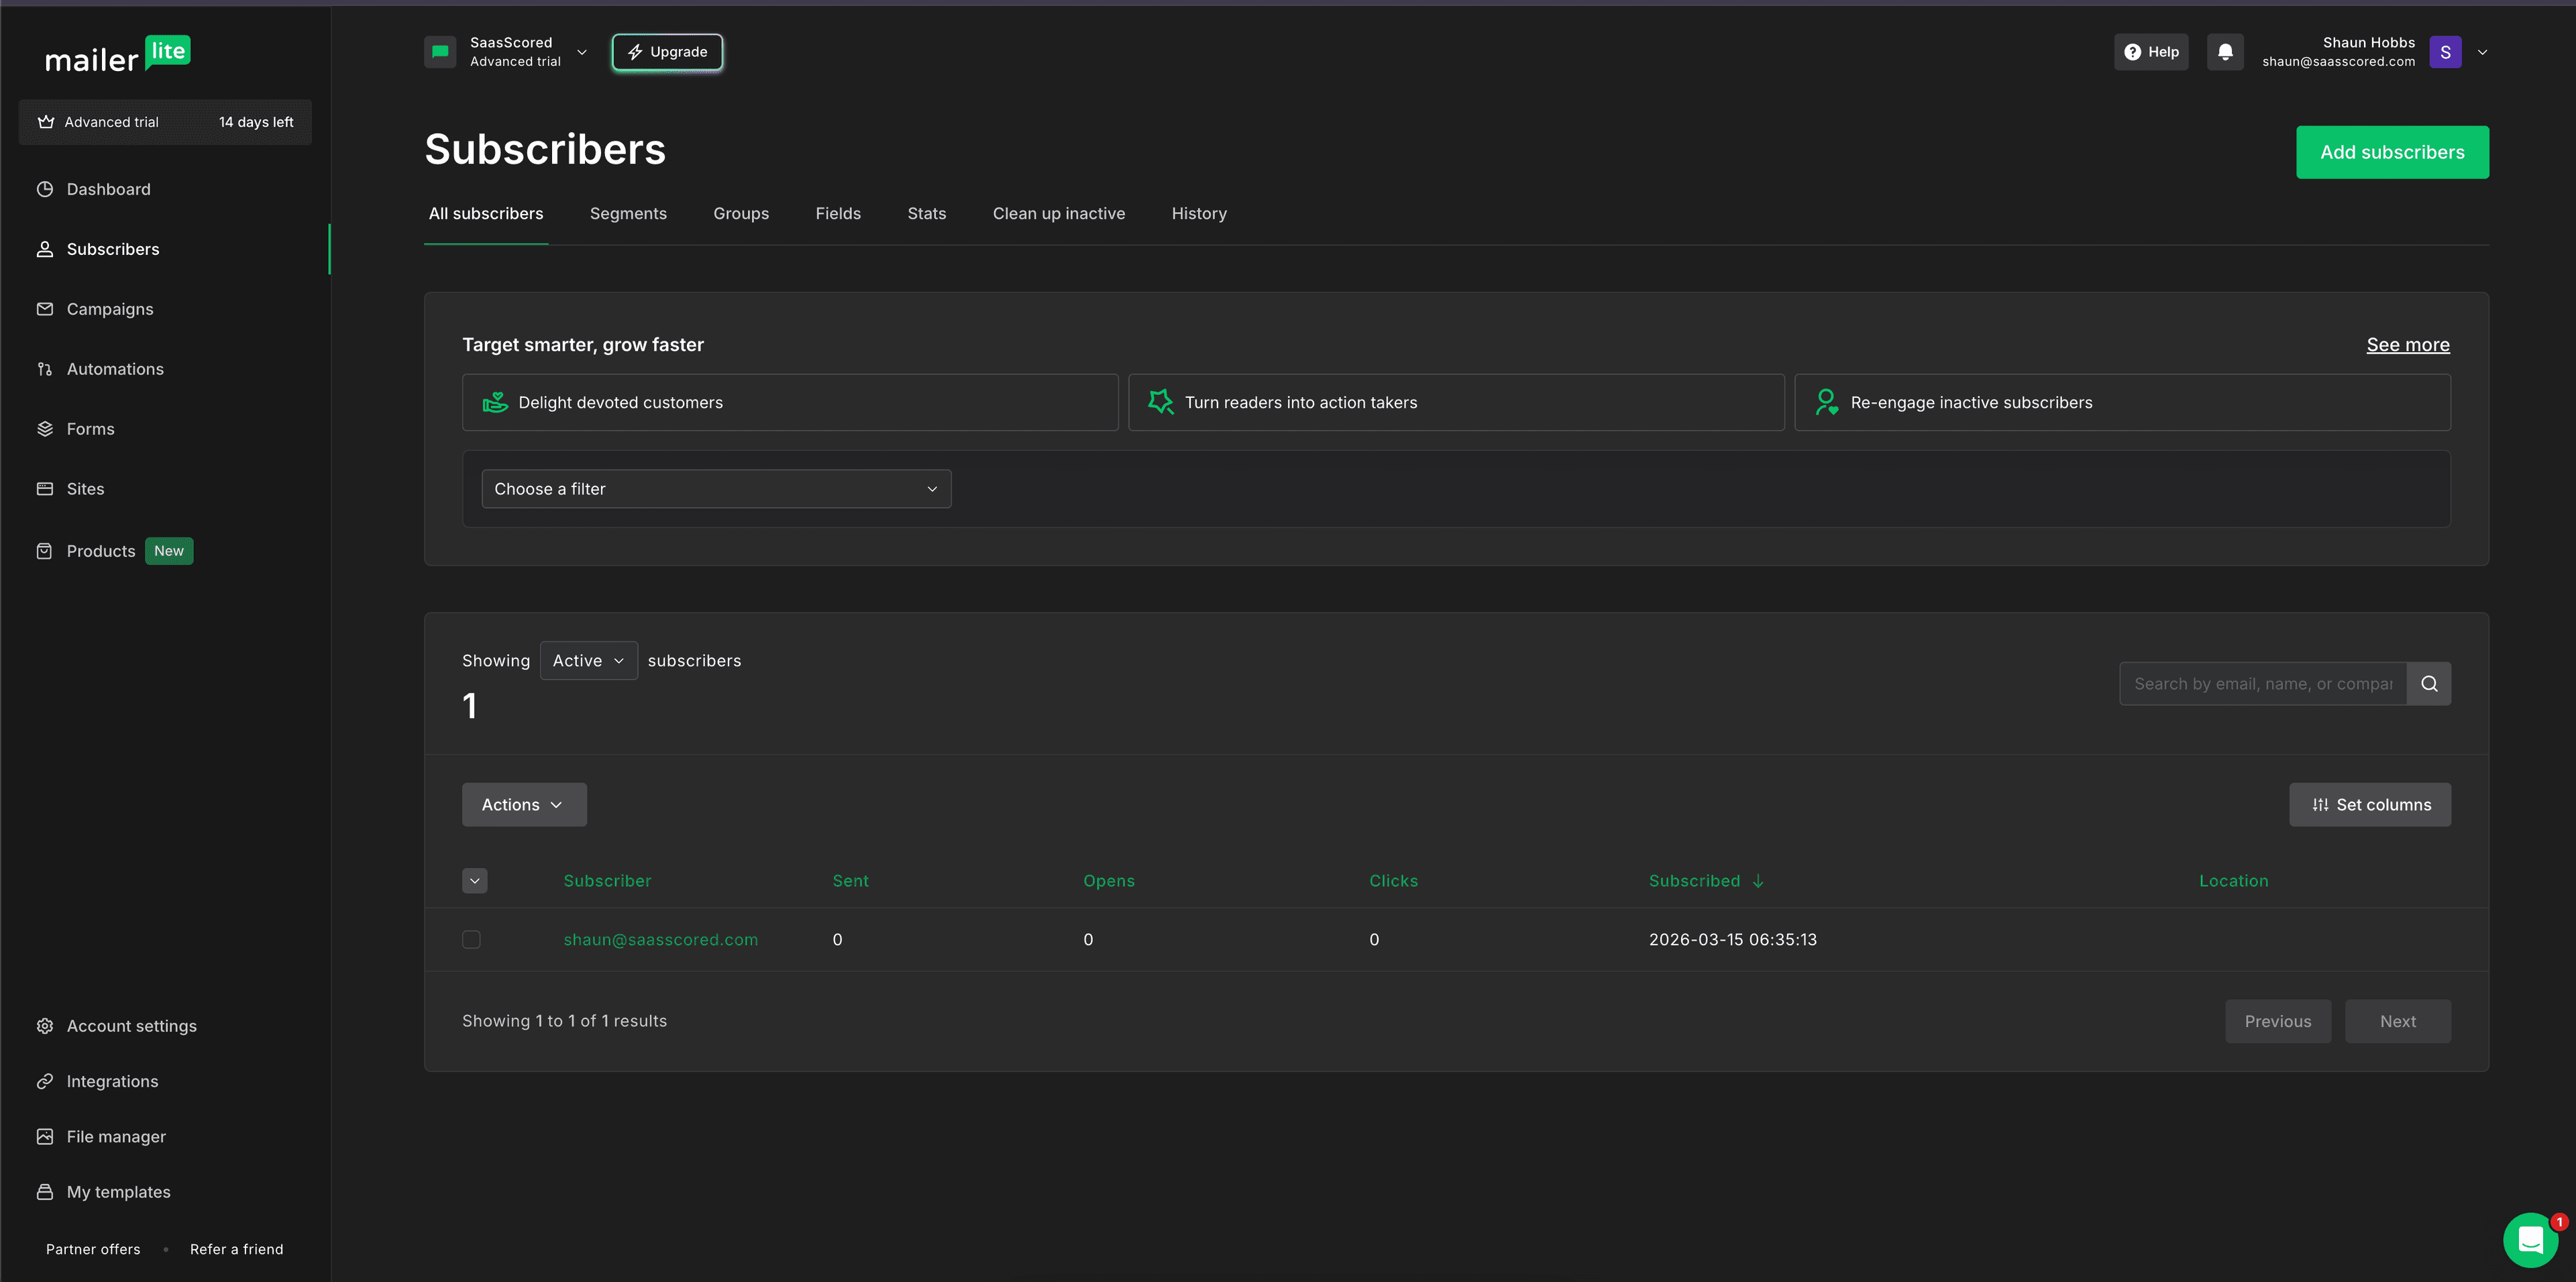The image size is (2576, 1282).
Task: Click inside the subscriber search field
Action: pyautogui.click(x=2250, y=683)
